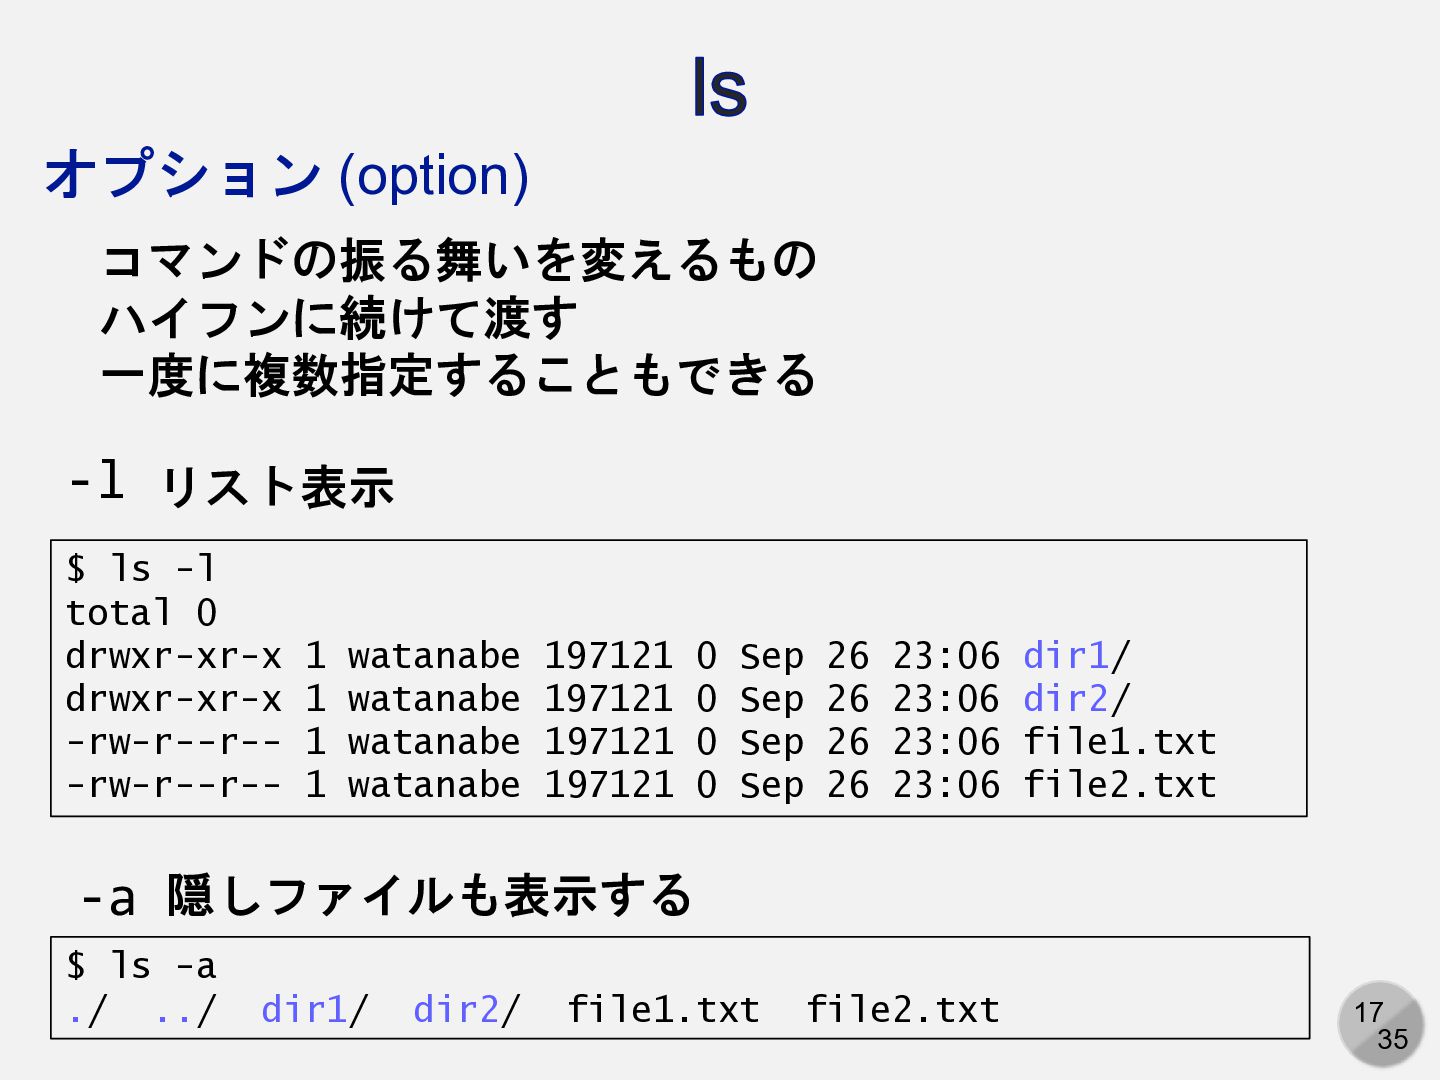Image resolution: width=1440 pixels, height=1080 pixels.
Task: Click the line コマンドの振る舞いを変えるもの
Action: pos(459,260)
